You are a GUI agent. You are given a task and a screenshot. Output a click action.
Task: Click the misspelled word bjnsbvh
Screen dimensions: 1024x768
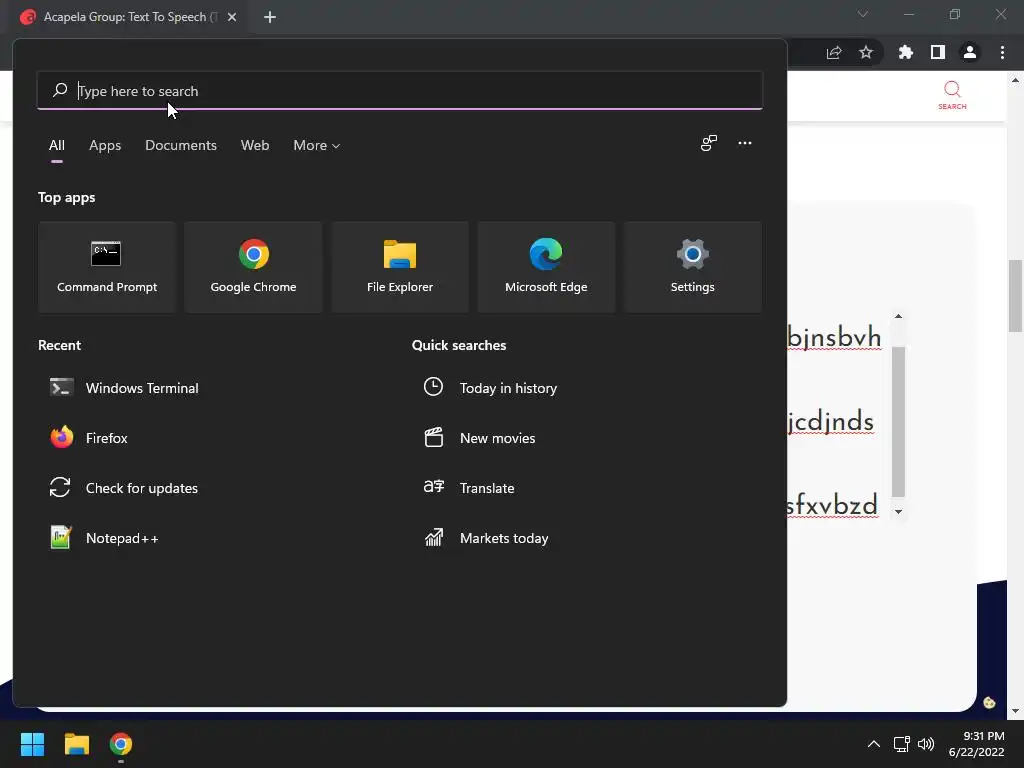834,337
